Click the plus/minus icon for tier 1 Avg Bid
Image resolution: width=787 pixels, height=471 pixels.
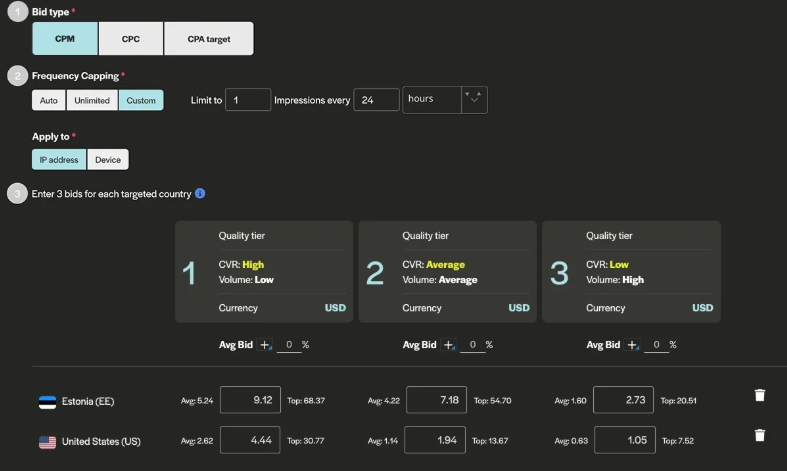pyautogui.click(x=266, y=345)
